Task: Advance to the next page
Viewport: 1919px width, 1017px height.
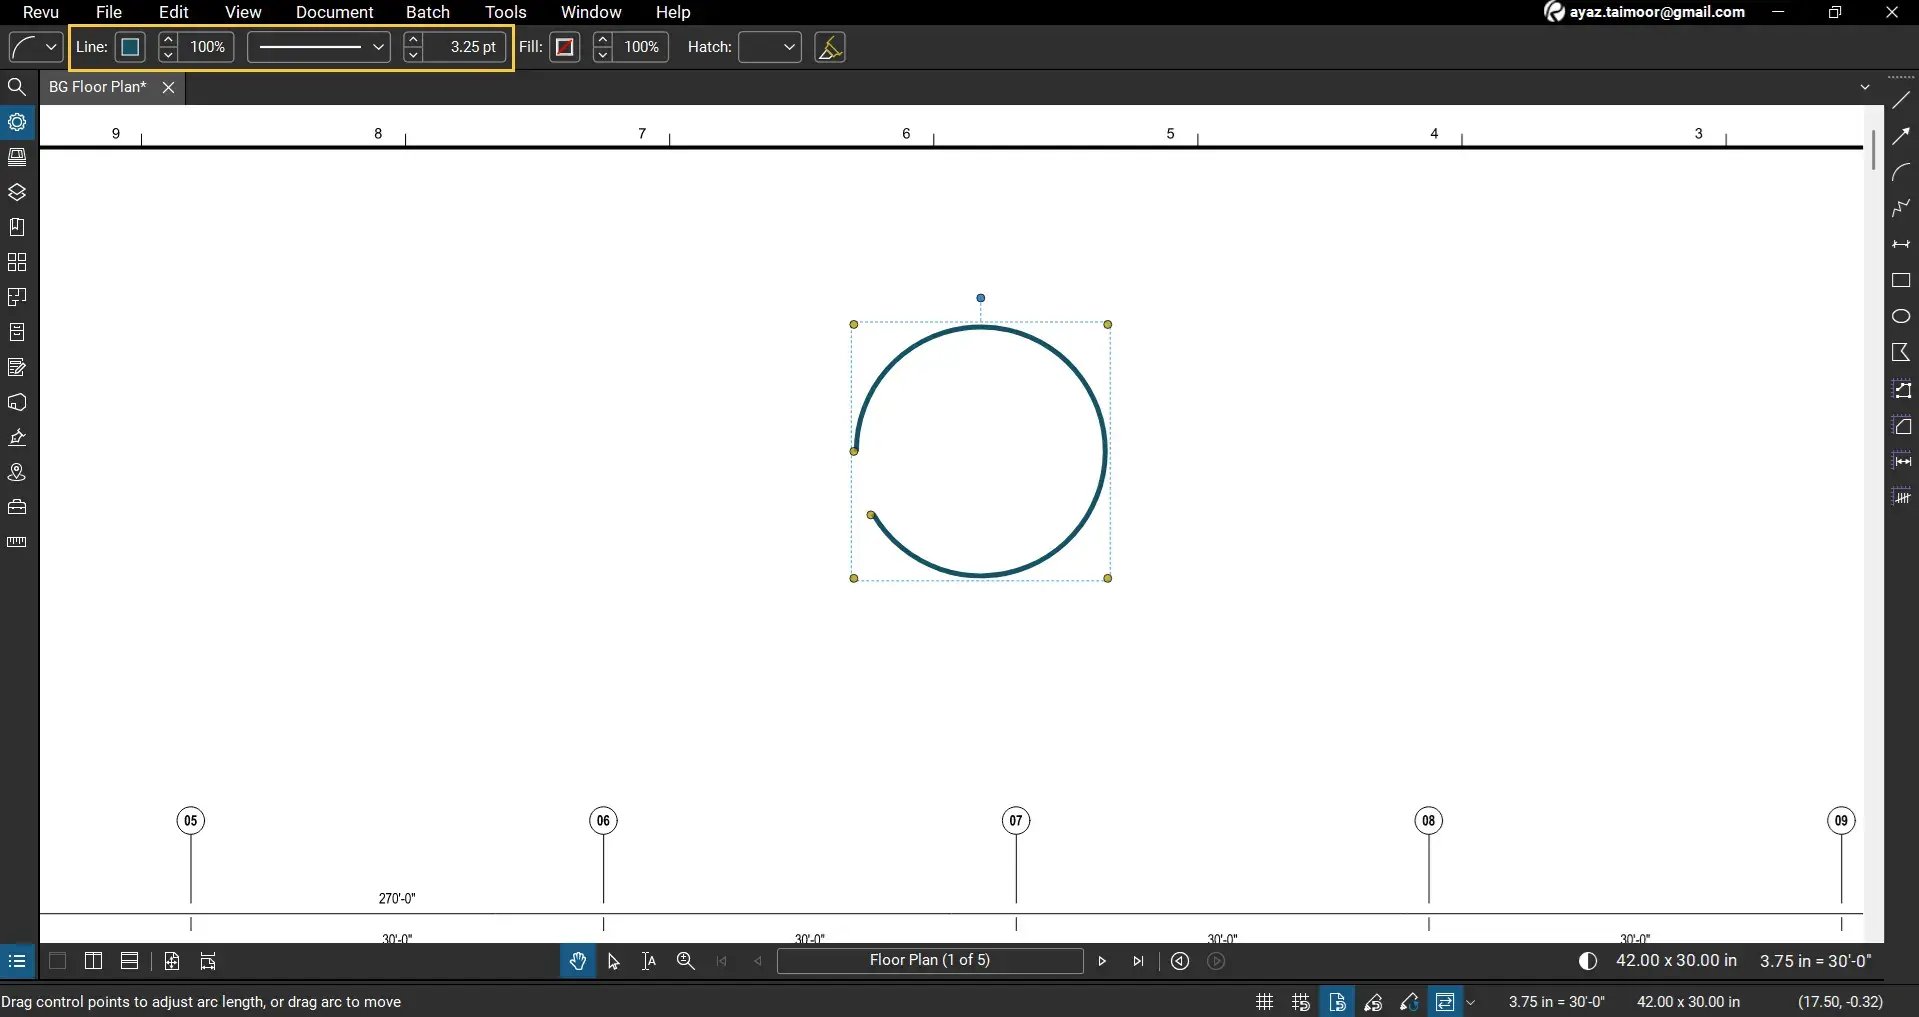Action: [1102, 961]
